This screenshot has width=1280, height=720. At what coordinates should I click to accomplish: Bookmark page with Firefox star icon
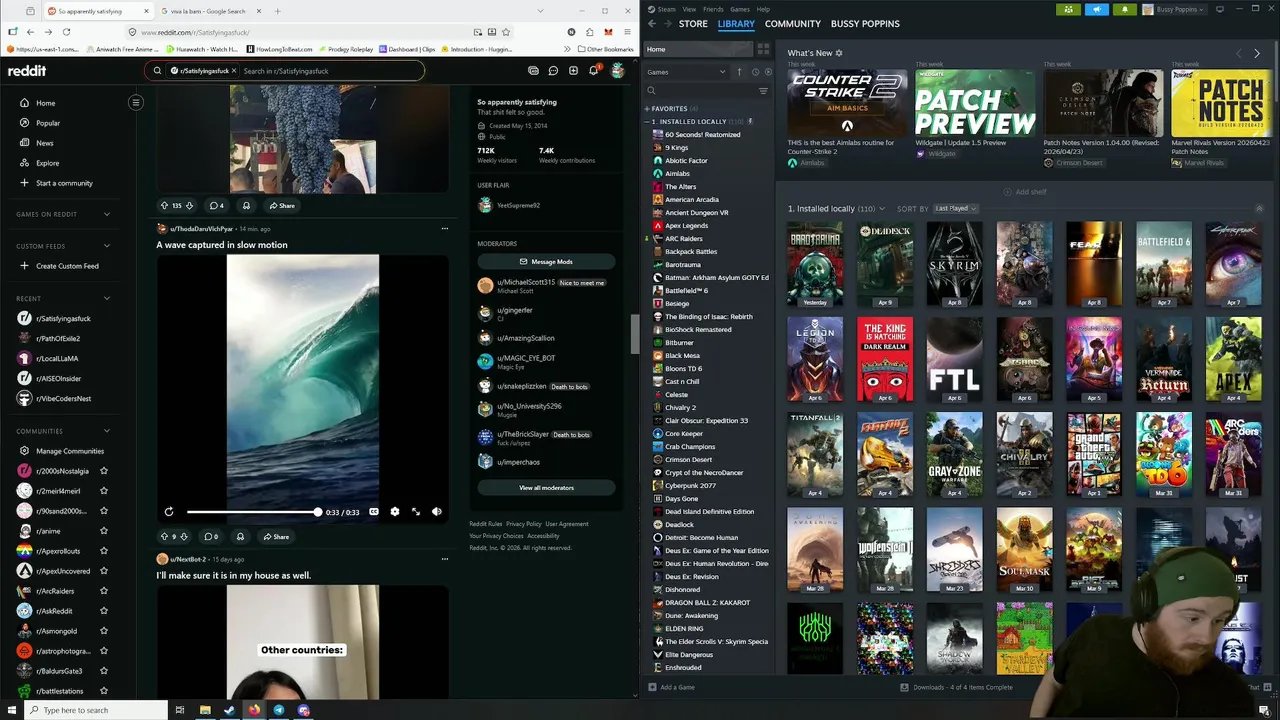(x=506, y=32)
